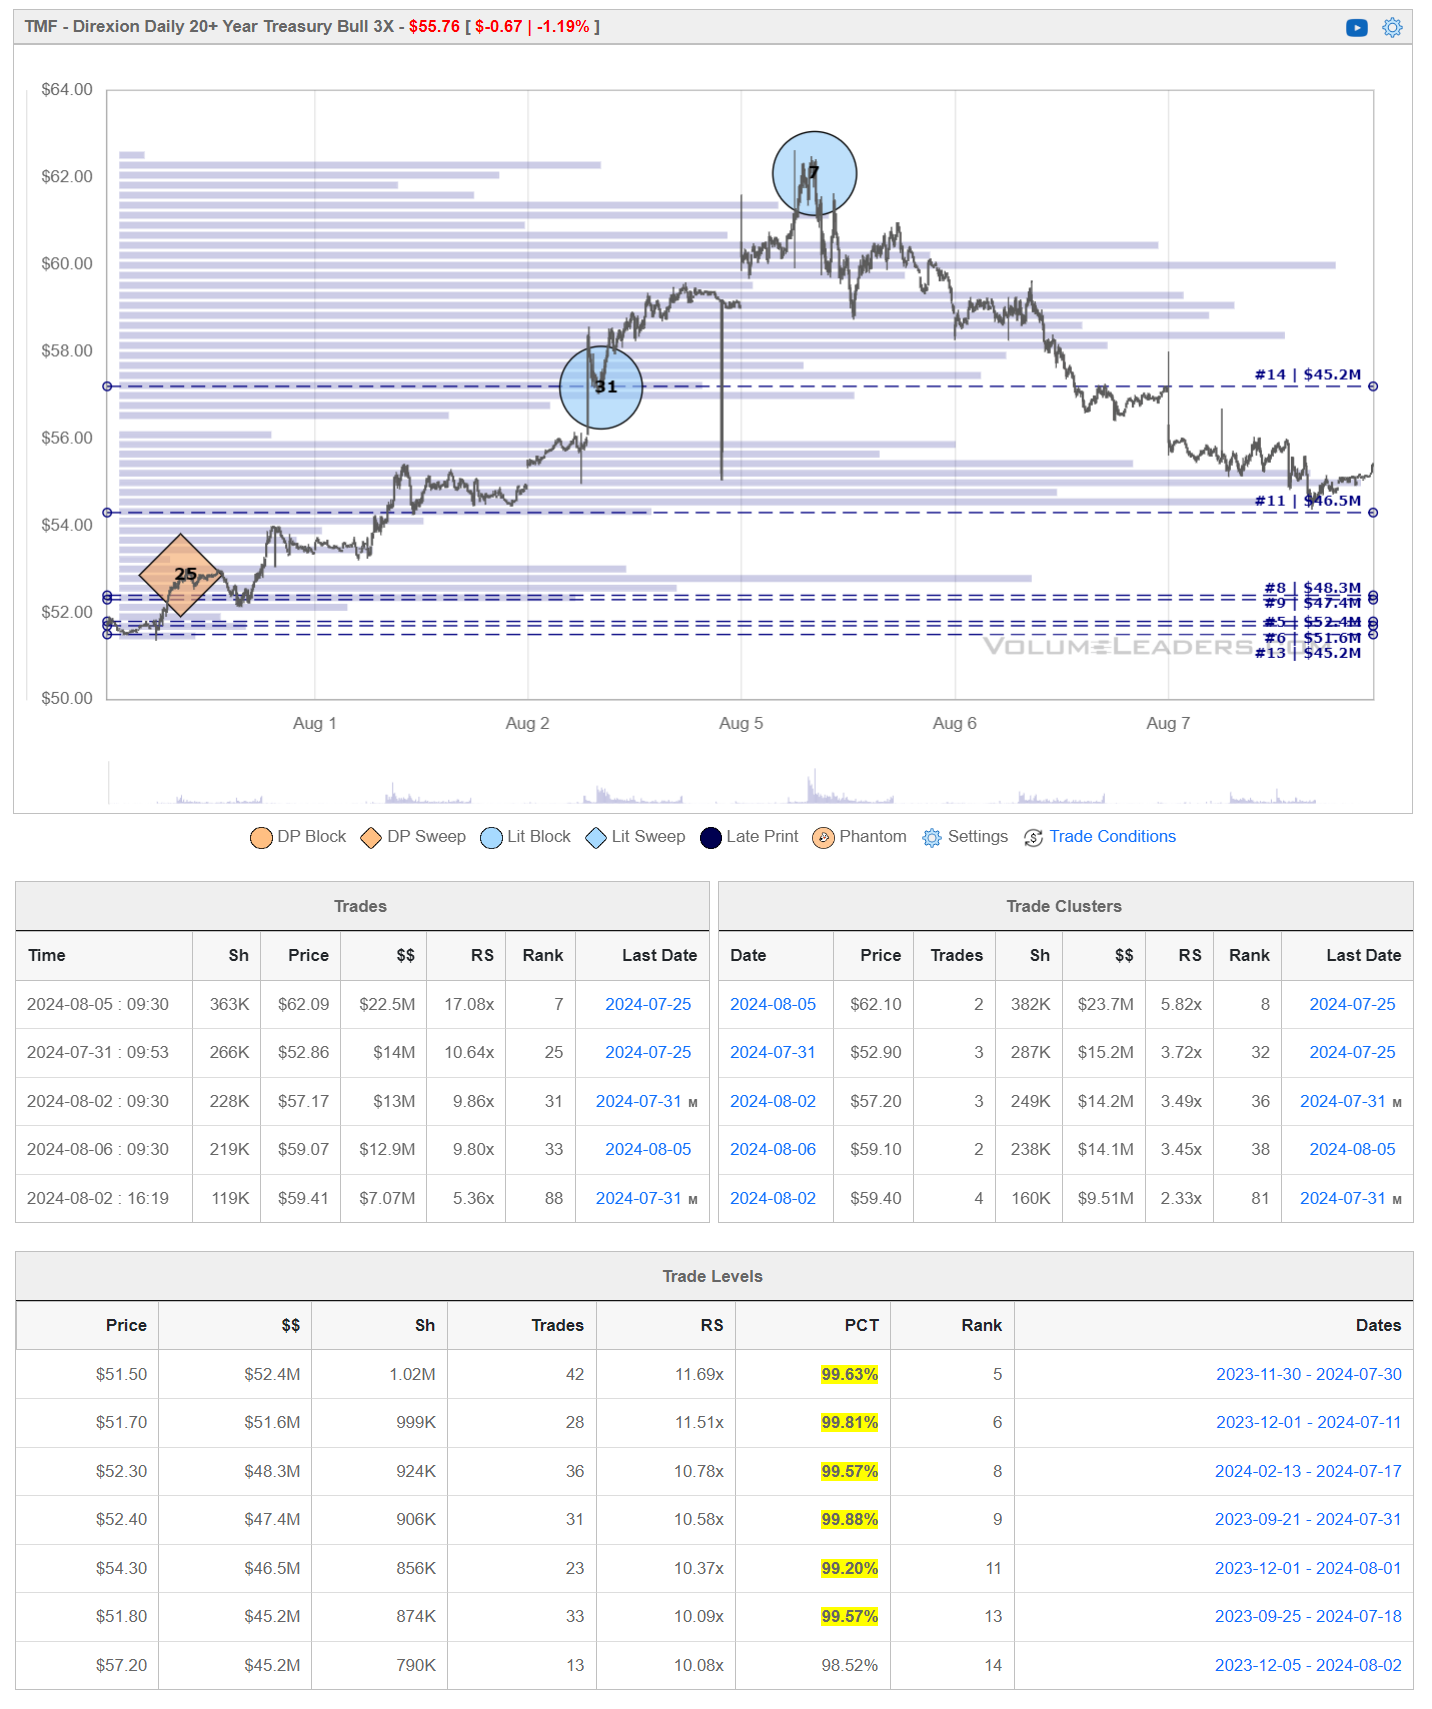Open last date 2024-08-05 for rank 33 trade
Viewport: 1432px width, 1709px height.
point(648,1150)
